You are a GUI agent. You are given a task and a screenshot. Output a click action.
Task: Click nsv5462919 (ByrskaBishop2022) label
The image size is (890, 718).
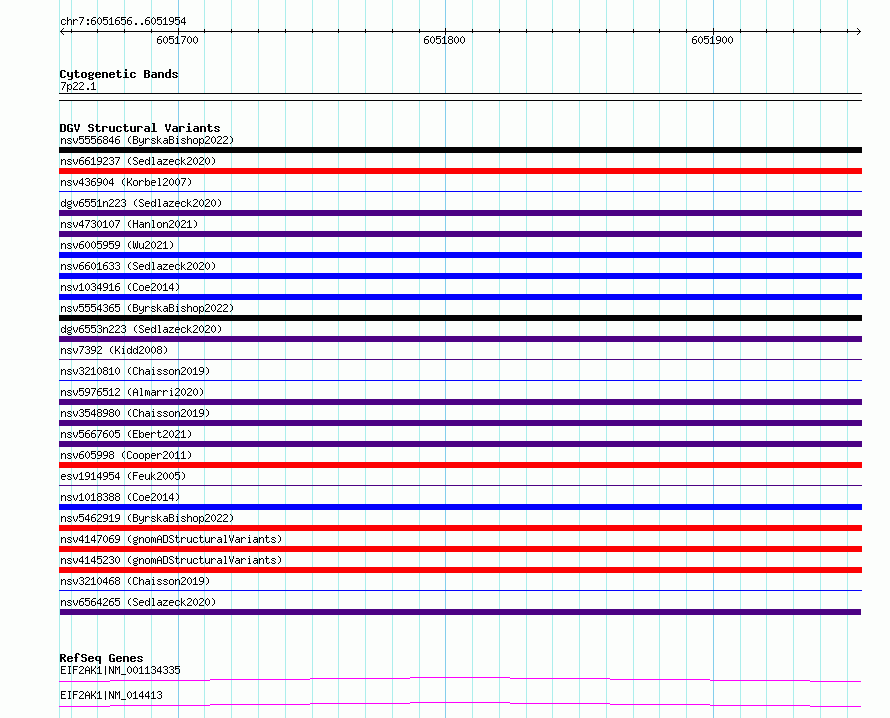point(147,518)
